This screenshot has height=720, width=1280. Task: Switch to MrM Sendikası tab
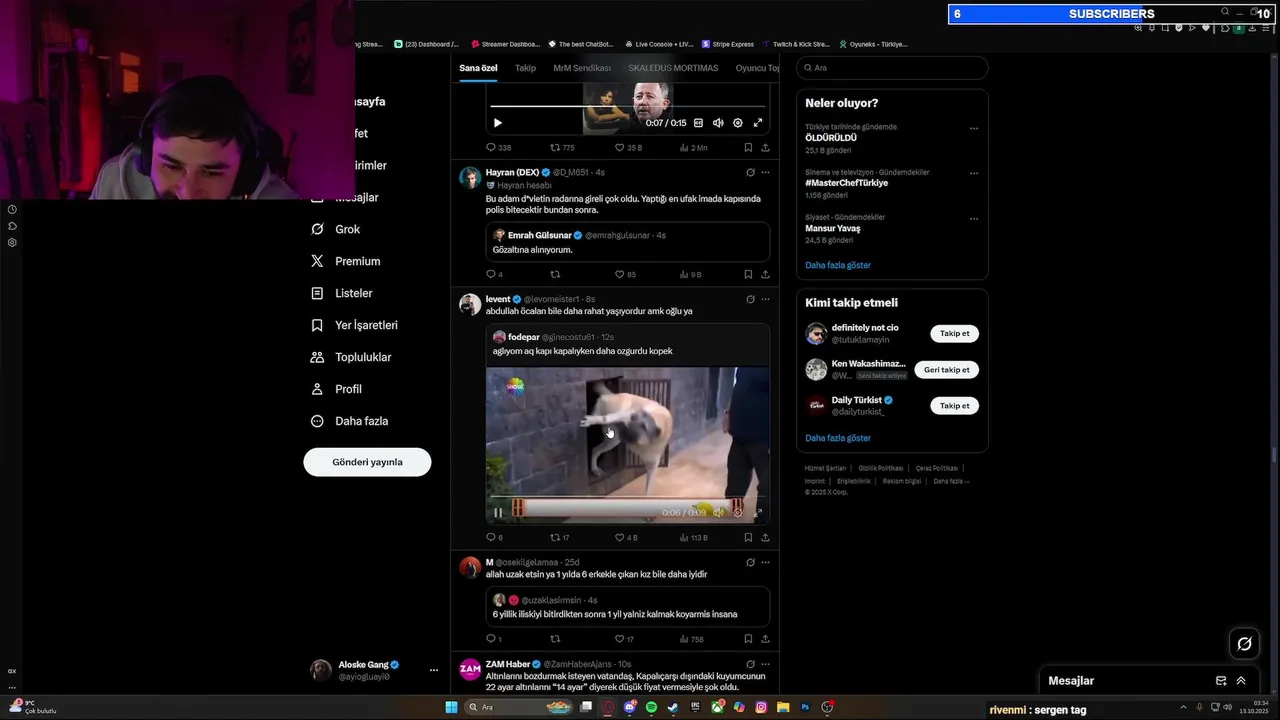[x=582, y=68]
